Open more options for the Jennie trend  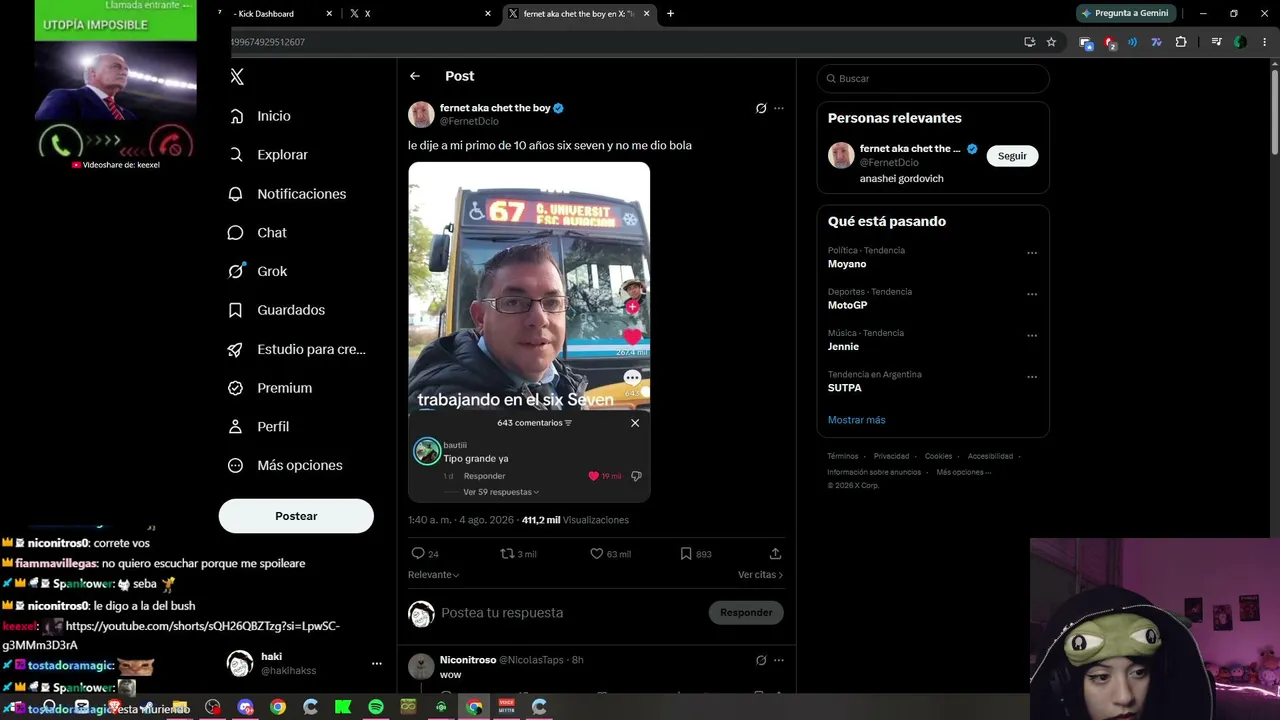coord(1032,336)
